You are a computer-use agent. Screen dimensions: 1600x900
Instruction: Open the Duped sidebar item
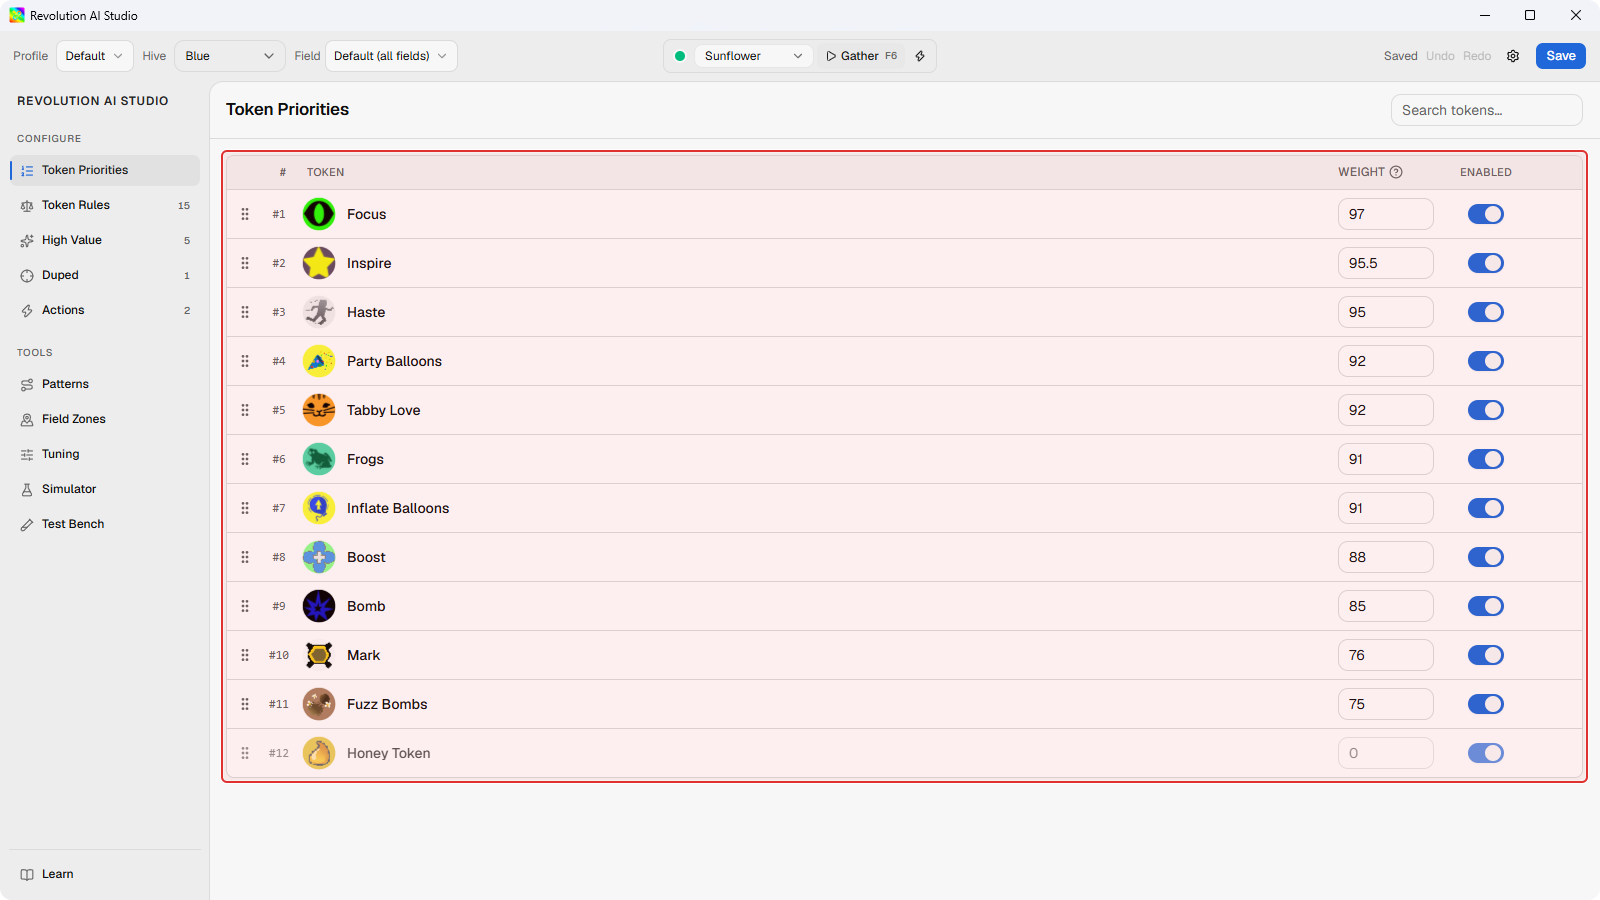pos(105,275)
